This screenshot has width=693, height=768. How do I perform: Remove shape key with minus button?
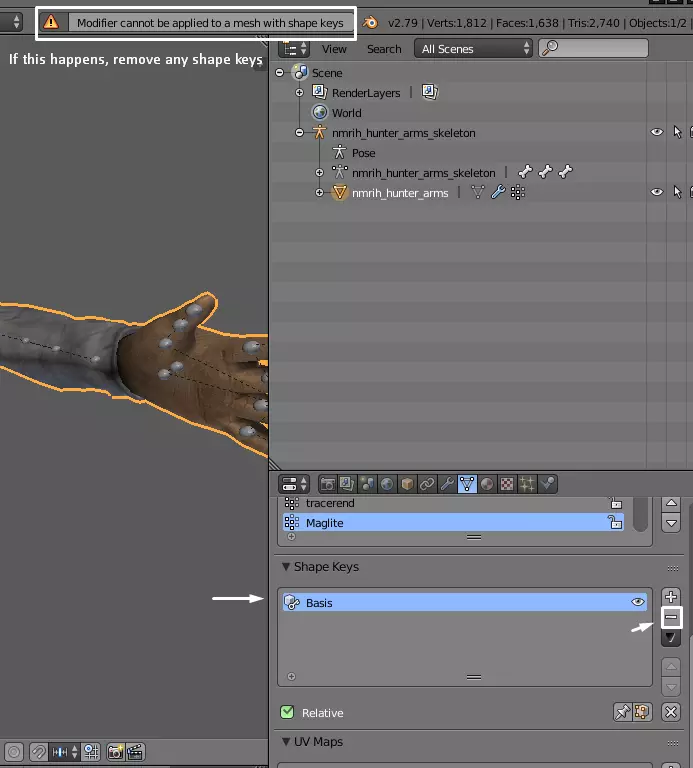pos(672,618)
